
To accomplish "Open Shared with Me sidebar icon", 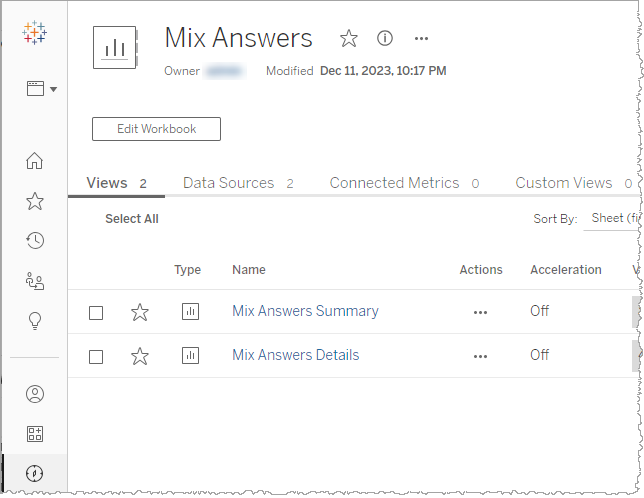I will coord(34,281).
